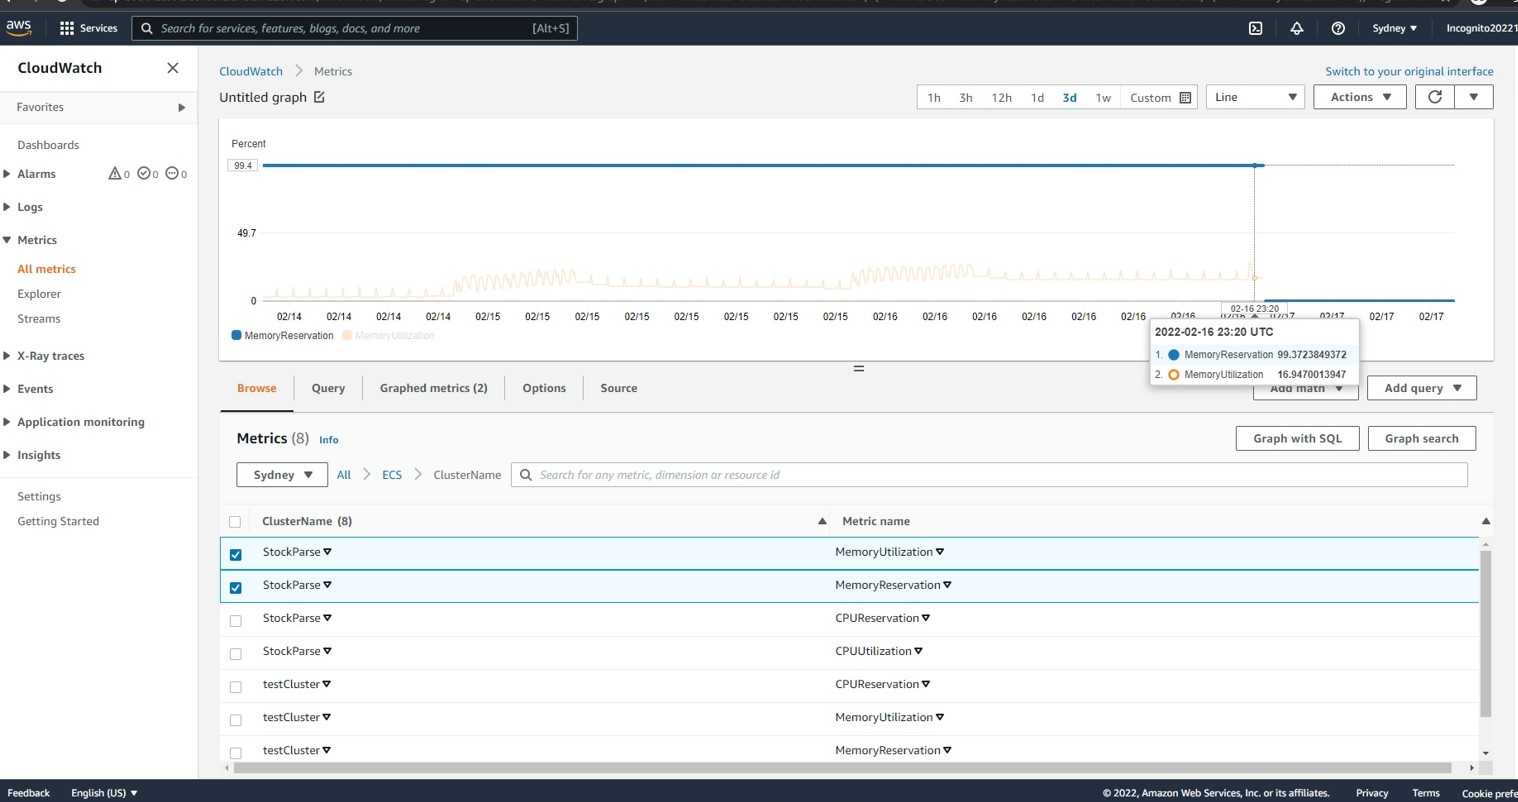
Task: Uncheck the StockParse MemoryUtilization row
Action: 236,554
